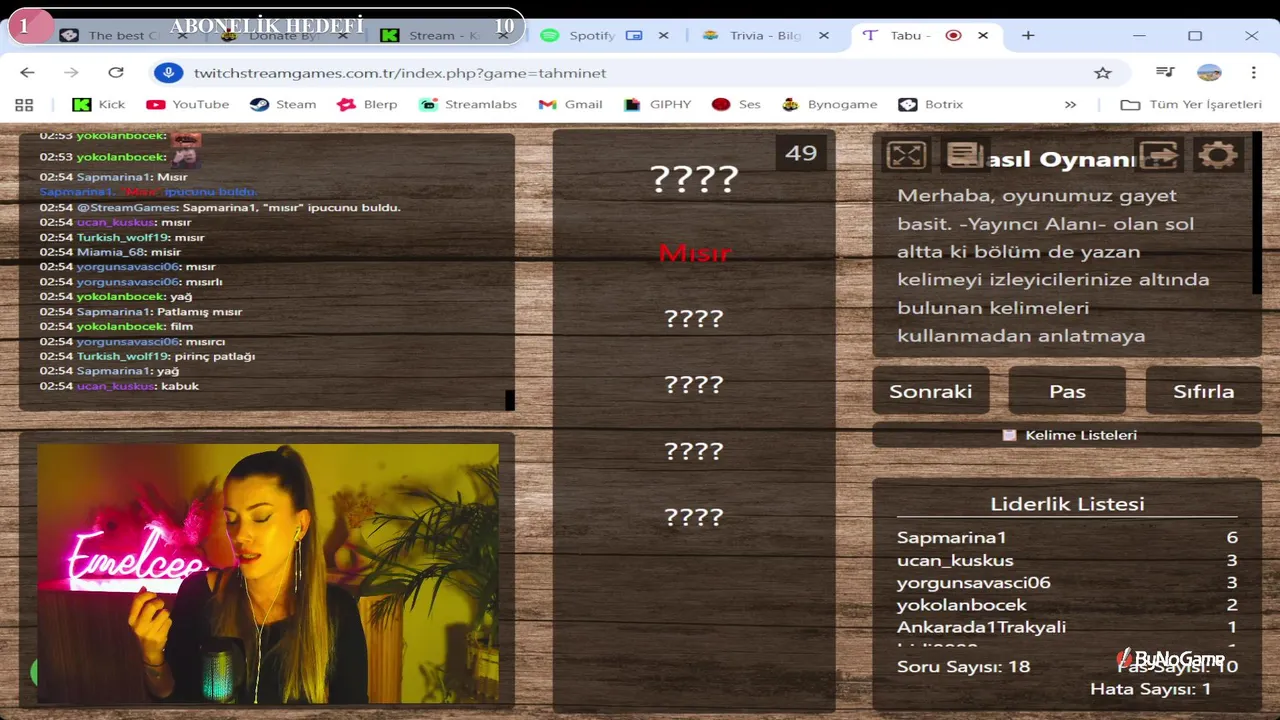Image resolution: width=1280 pixels, height=720 pixels.
Task: Reload the page
Action: (x=116, y=73)
